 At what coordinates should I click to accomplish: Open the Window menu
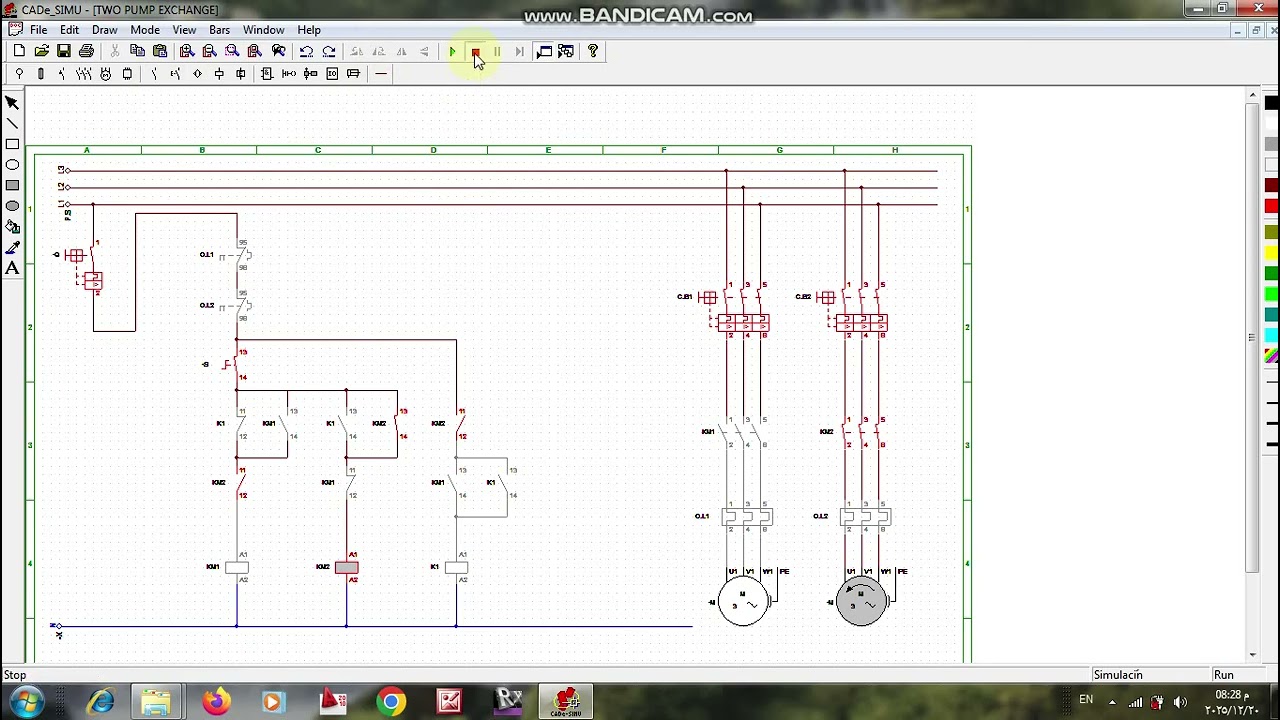(x=264, y=30)
